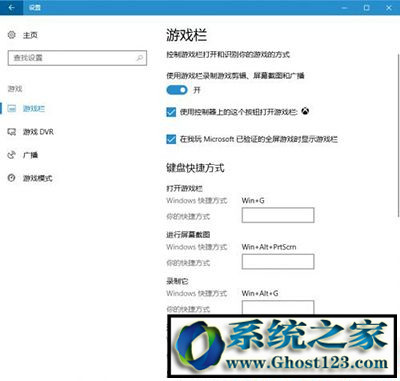Click the Xbox controller button icon
Viewport: 400px width, 381px height.
click(x=305, y=111)
